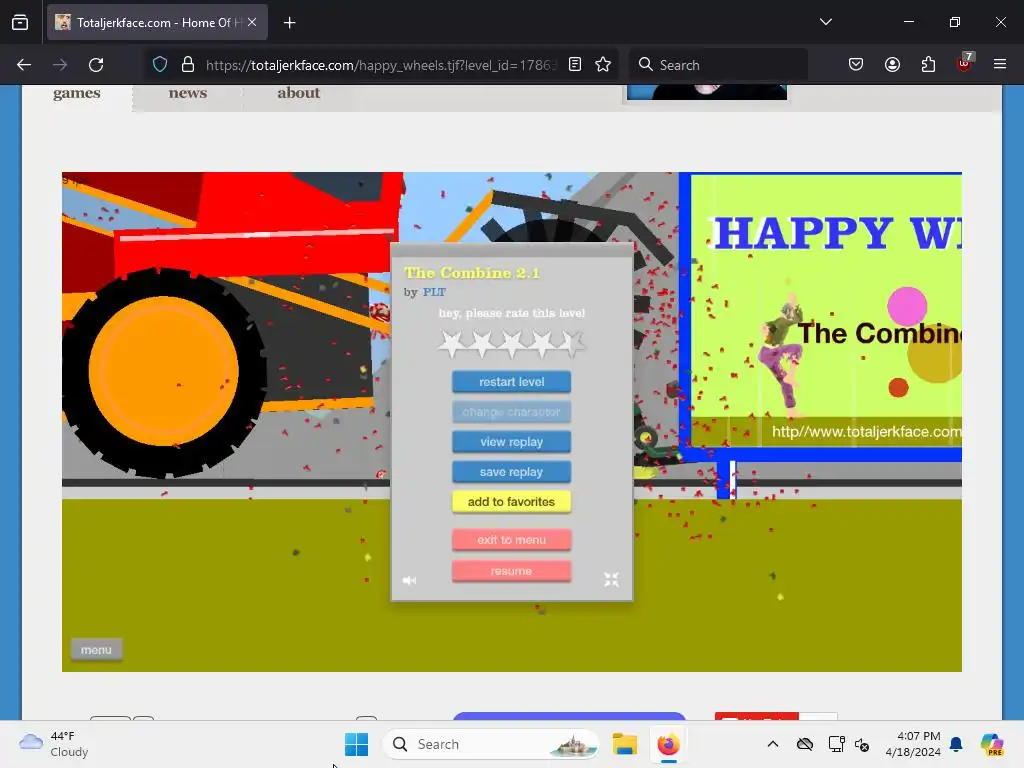Select the disabled change character button
1024x768 pixels.
click(x=511, y=411)
